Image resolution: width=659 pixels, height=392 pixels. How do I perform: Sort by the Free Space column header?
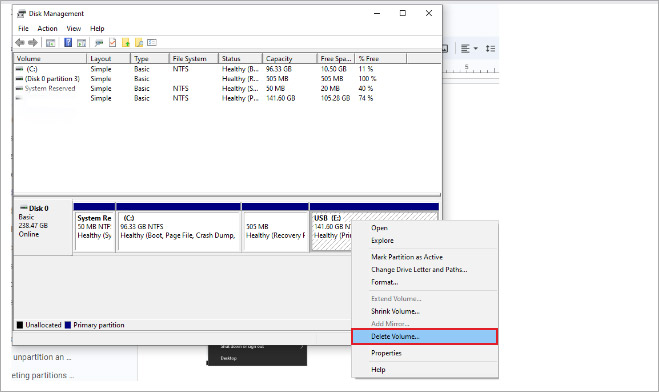[x=336, y=58]
